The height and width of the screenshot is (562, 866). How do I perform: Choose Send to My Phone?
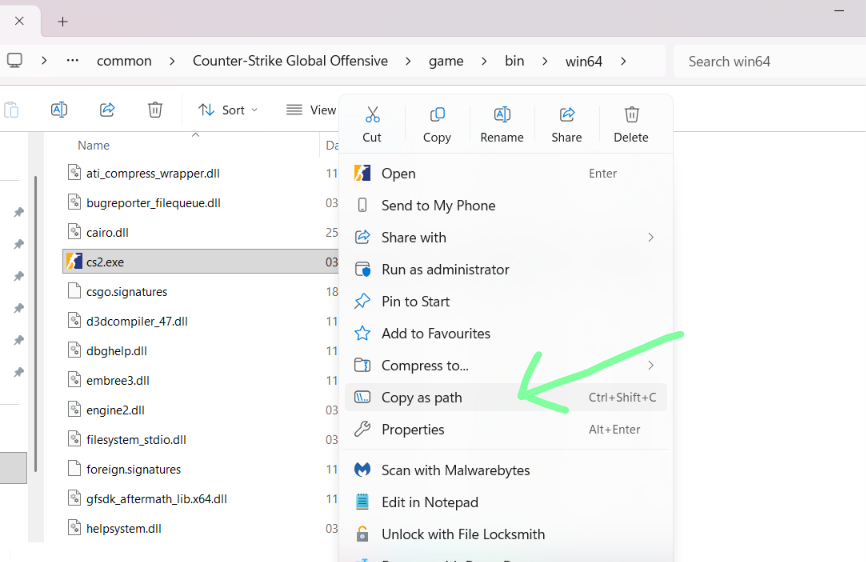click(x=505, y=205)
